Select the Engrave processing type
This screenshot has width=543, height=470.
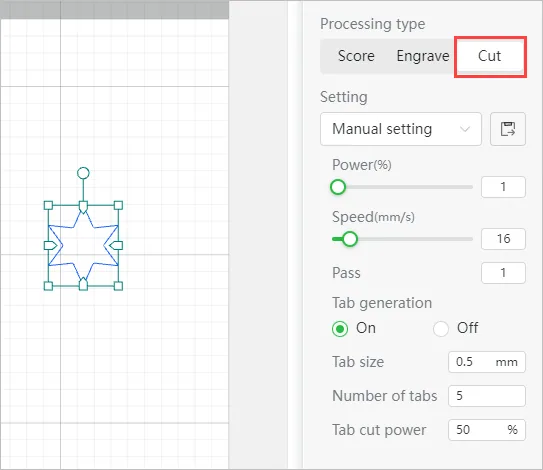pos(423,56)
